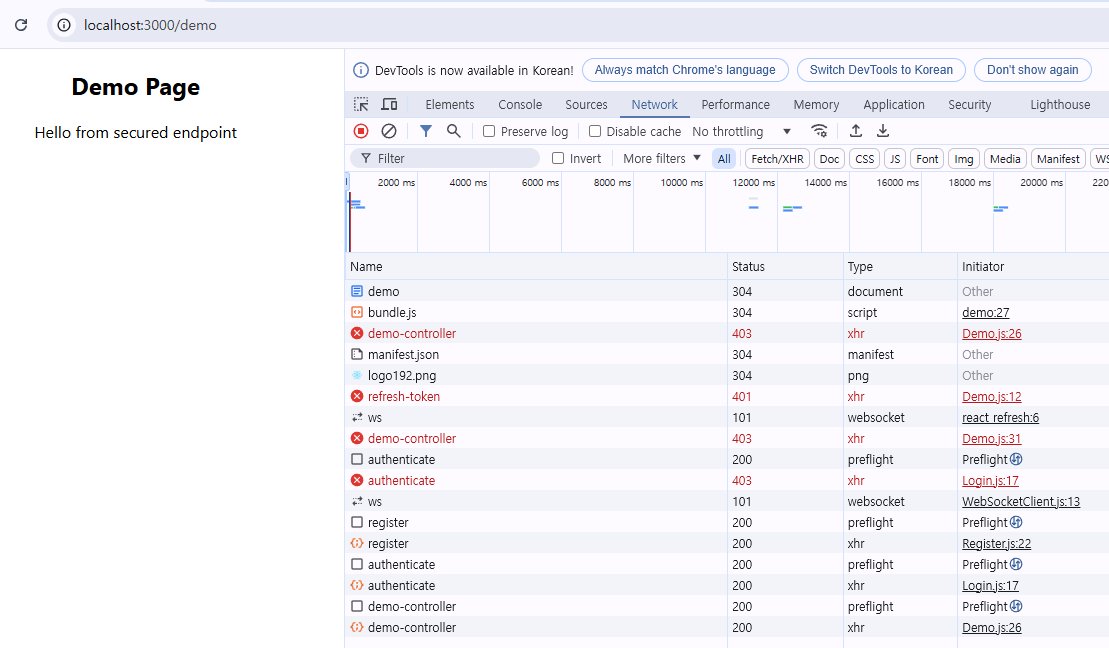
Task: Filter requests by Doc type
Action: click(830, 158)
